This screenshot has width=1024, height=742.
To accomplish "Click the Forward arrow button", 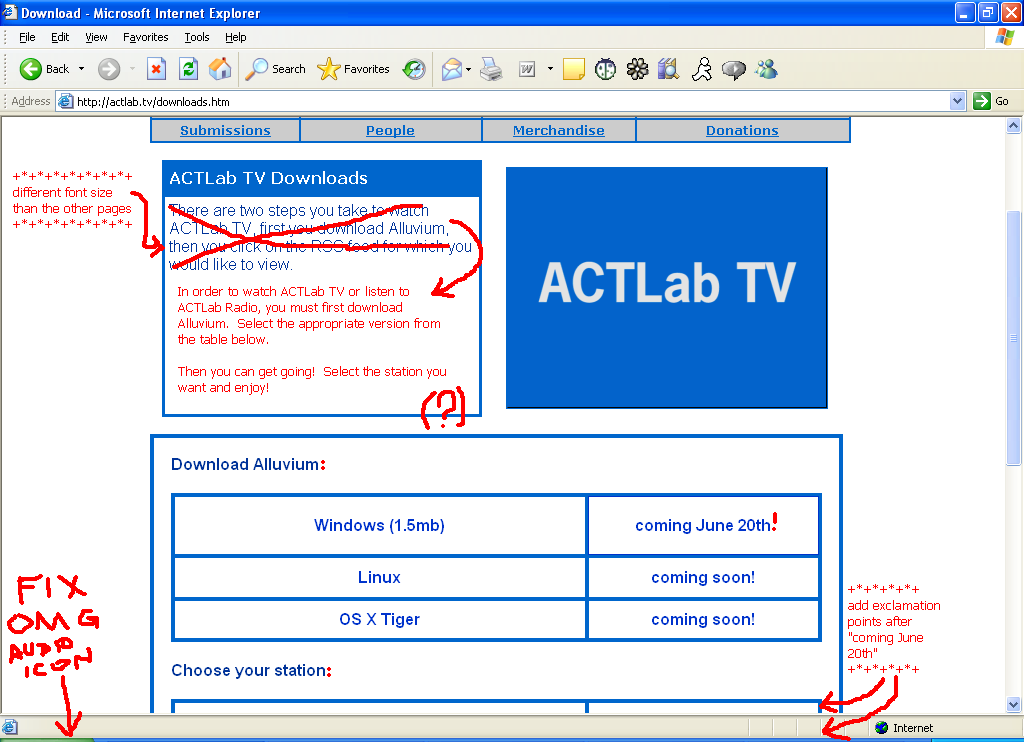I will (x=109, y=69).
